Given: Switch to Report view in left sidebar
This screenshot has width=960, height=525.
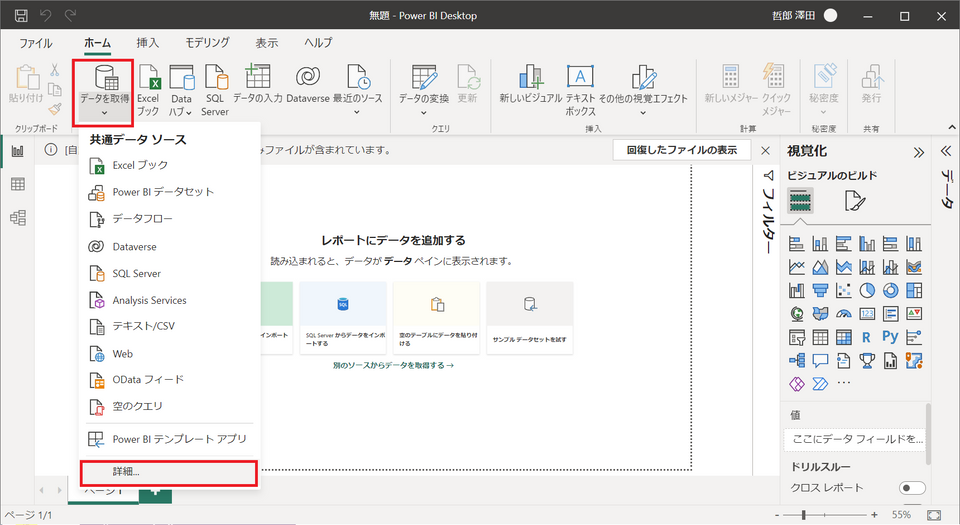Looking at the screenshot, I should (18, 151).
